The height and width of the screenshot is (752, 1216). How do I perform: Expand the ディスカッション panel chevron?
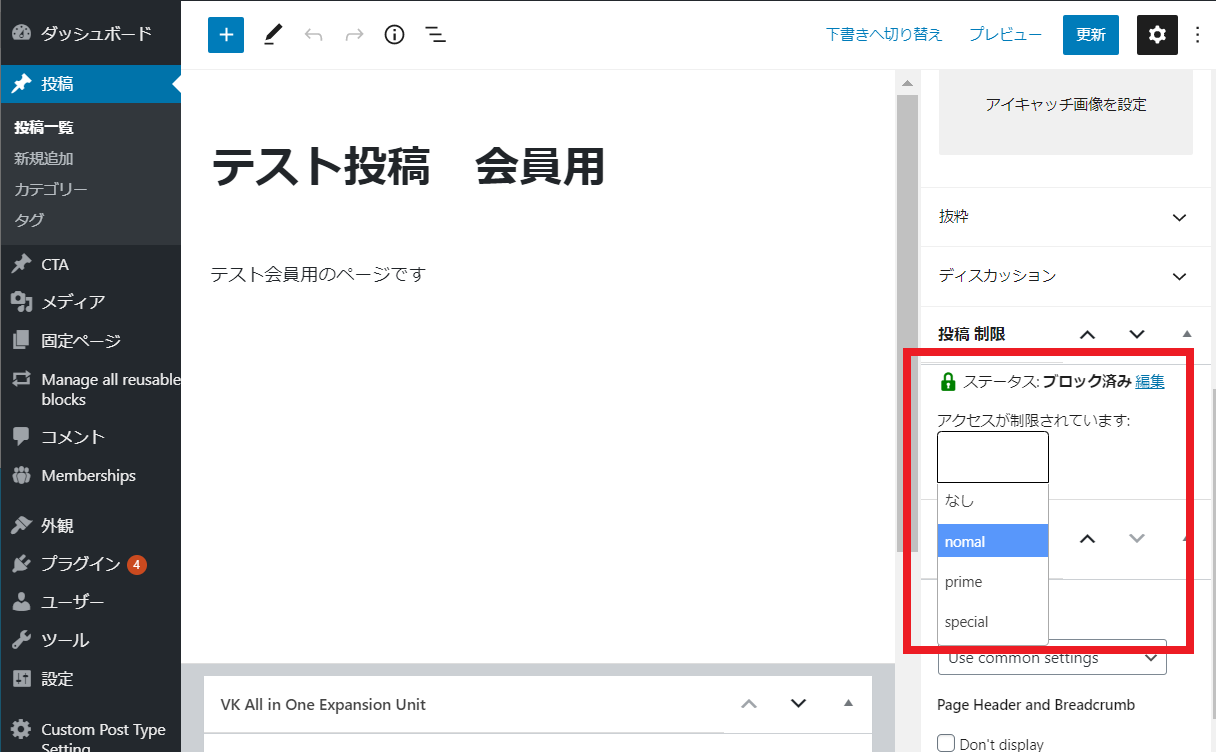[1179, 276]
